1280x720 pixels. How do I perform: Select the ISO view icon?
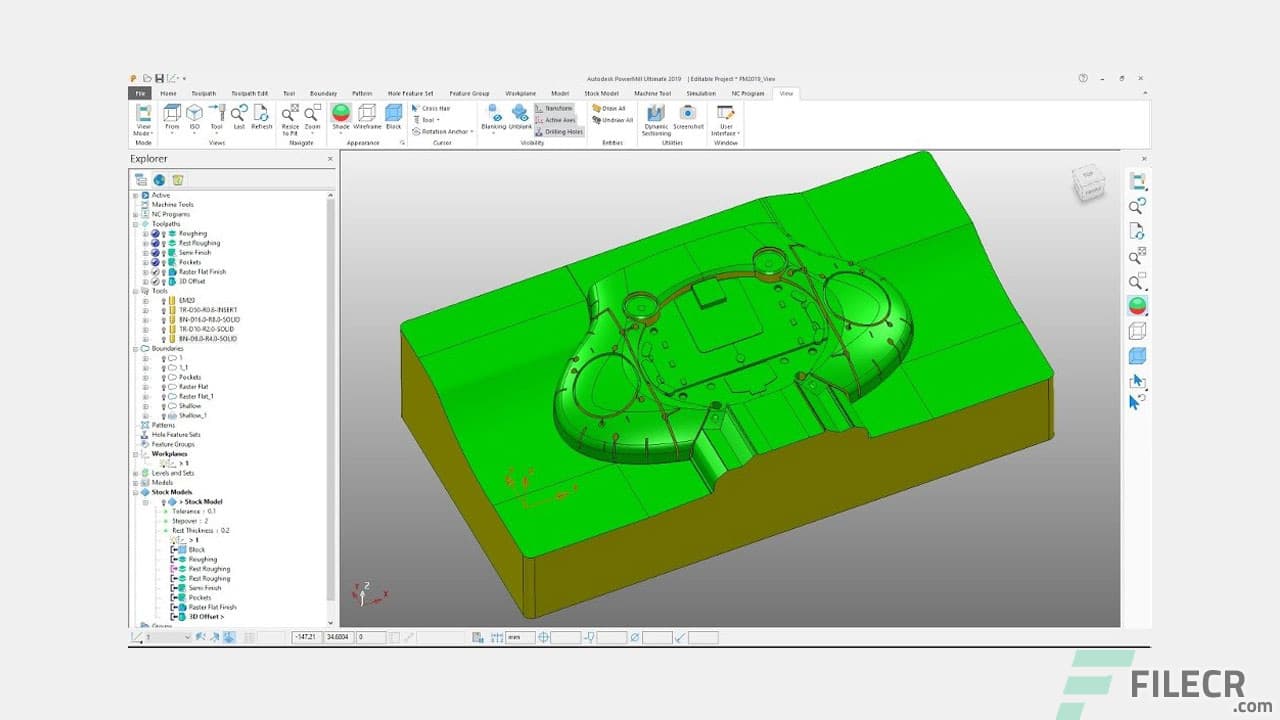(194, 114)
